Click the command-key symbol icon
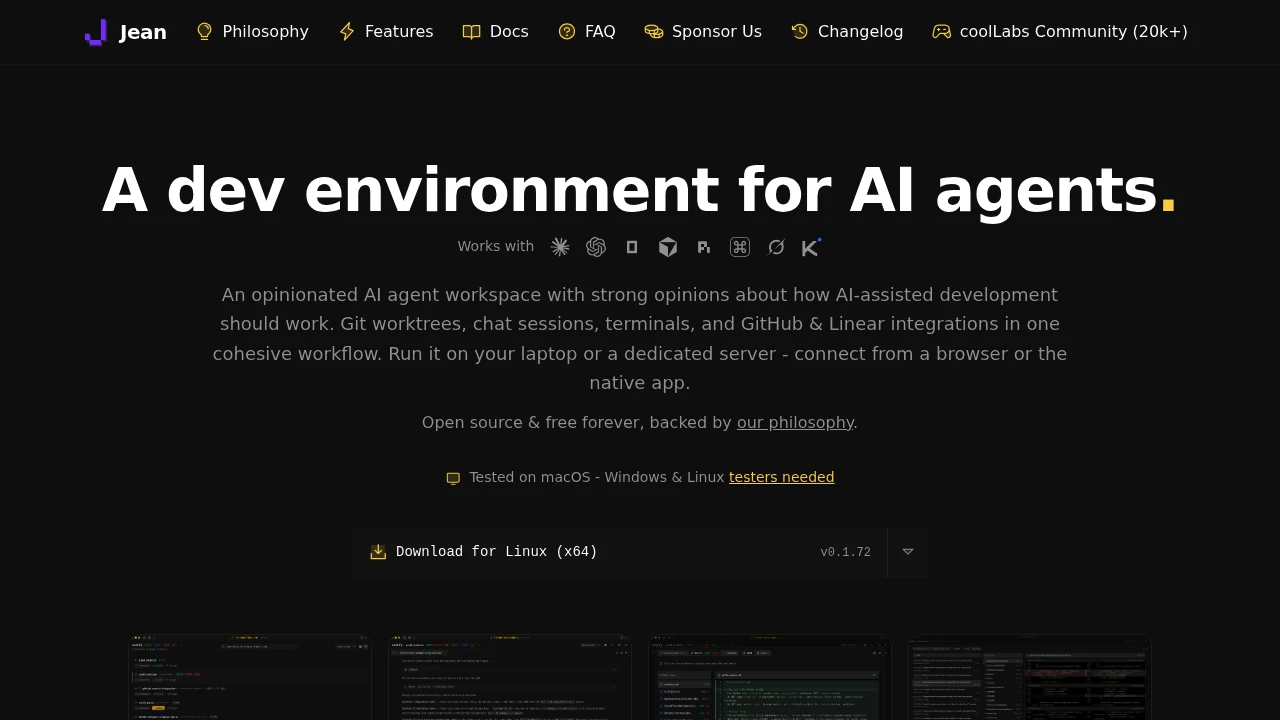1280x720 pixels. pyautogui.click(x=740, y=247)
